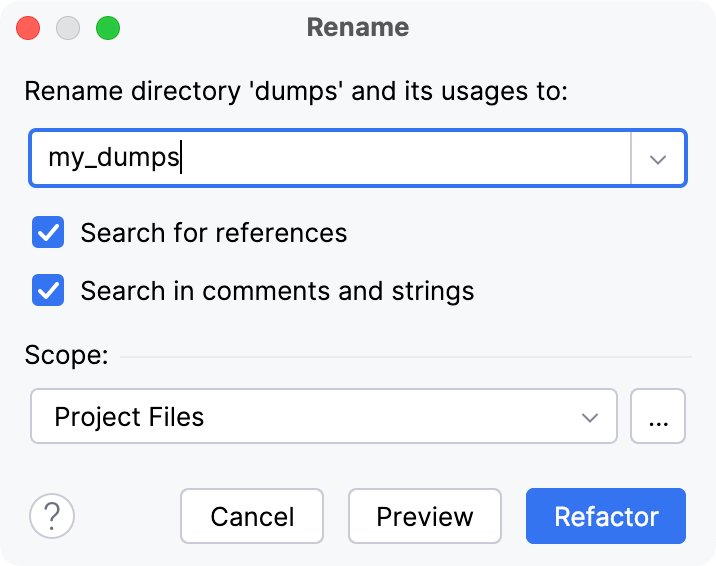716x566 pixels.
Task: Cancel the rename operation
Action: (x=252, y=516)
